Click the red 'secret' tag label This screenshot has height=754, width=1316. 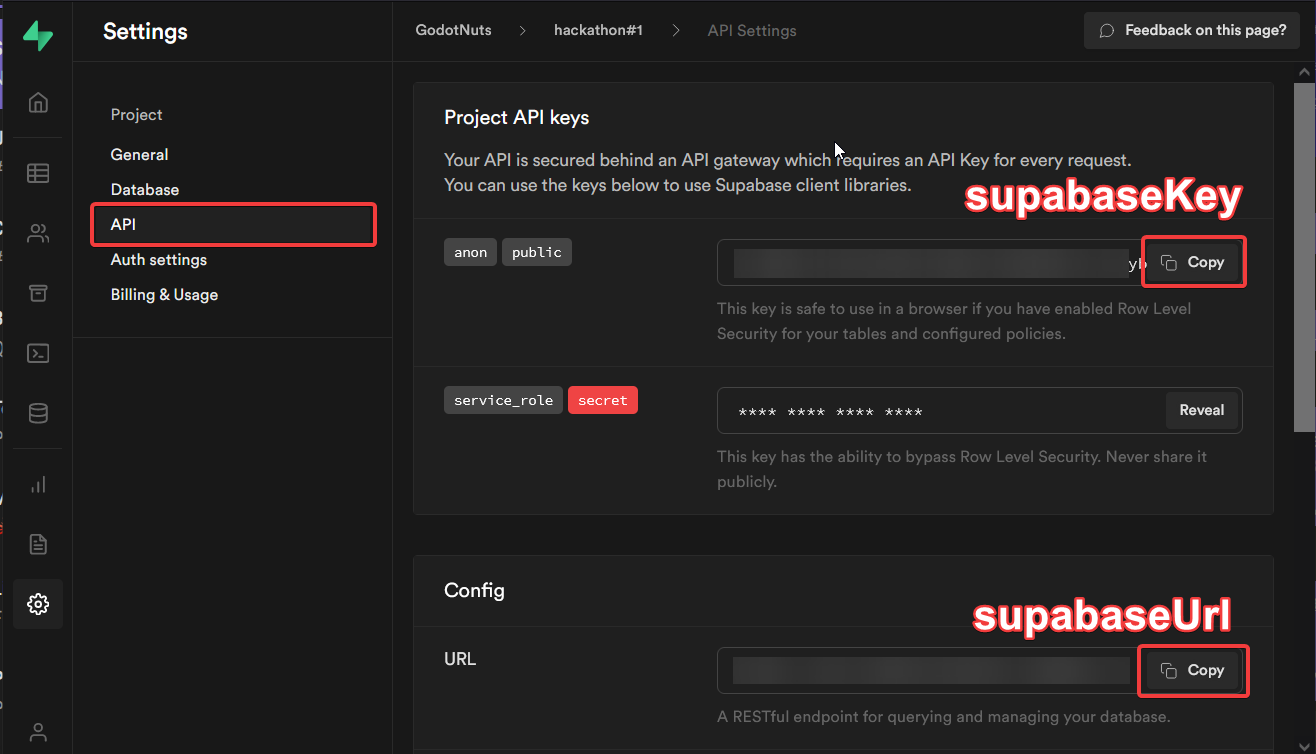[x=603, y=400]
